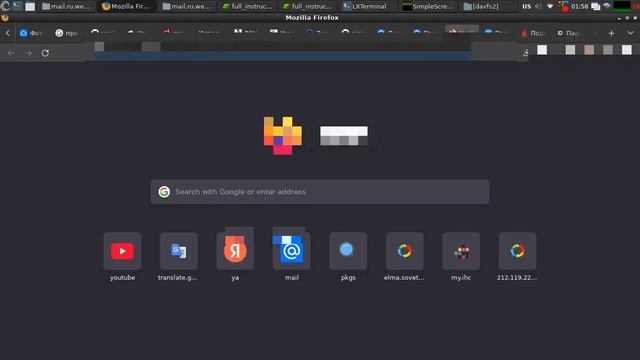Switch to the SimpleScre... taskbar entry
640x360 pixels.
point(427,6)
